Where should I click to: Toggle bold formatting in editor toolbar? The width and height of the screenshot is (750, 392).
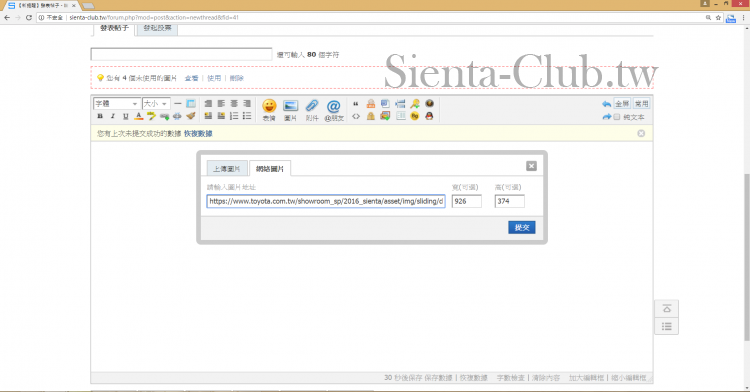click(x=100, y=116)
